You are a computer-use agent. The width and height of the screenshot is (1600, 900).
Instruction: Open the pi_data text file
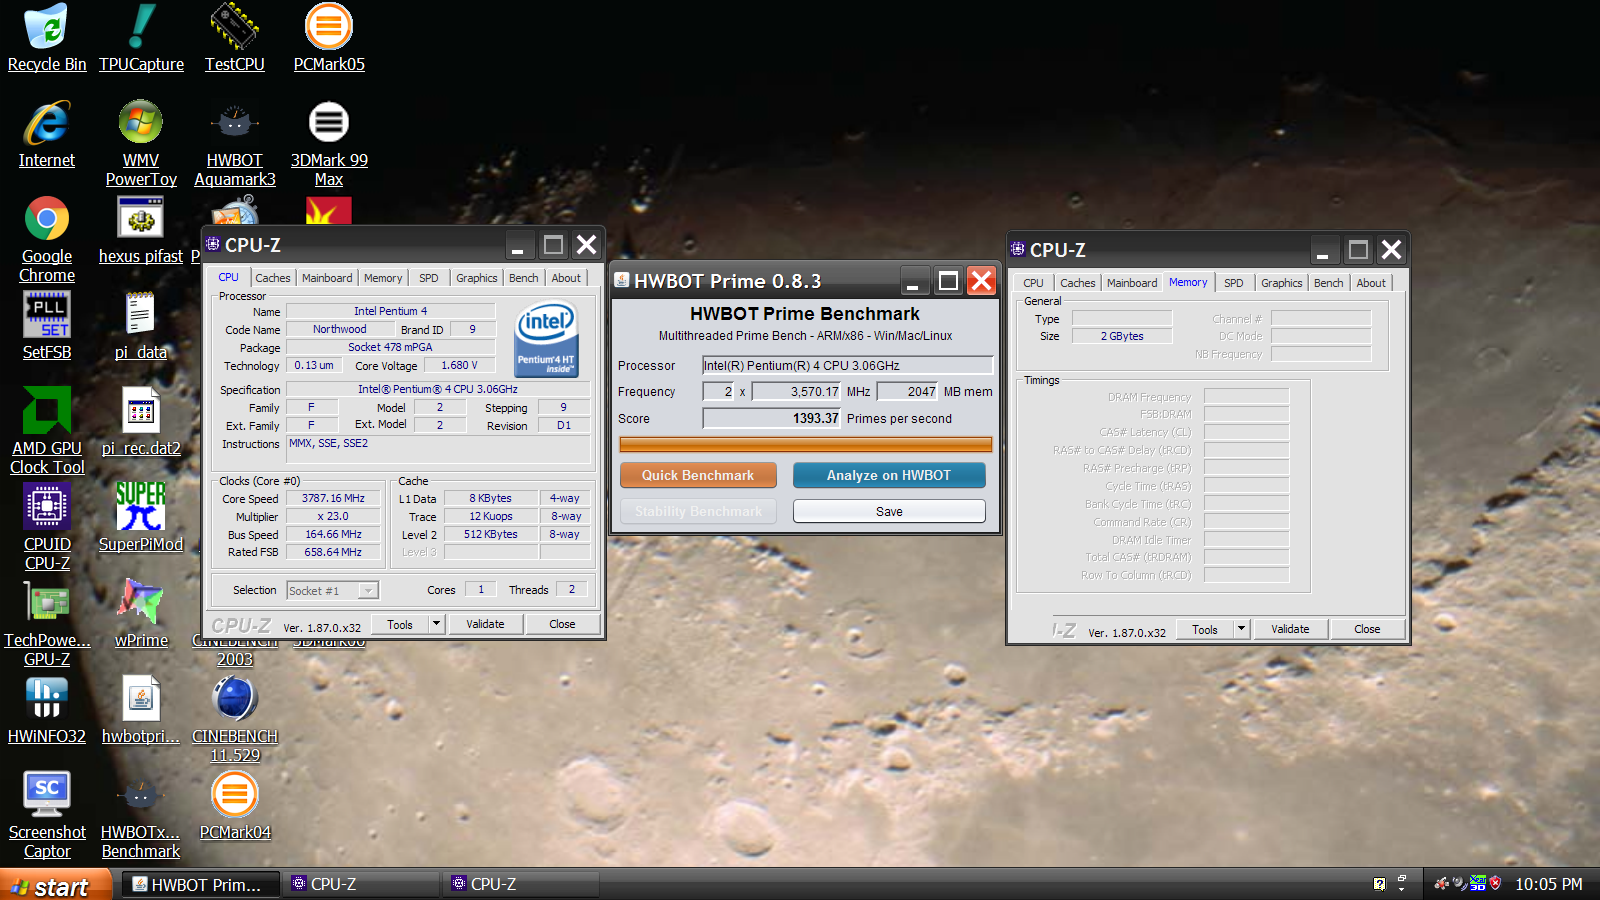point(141,326)
